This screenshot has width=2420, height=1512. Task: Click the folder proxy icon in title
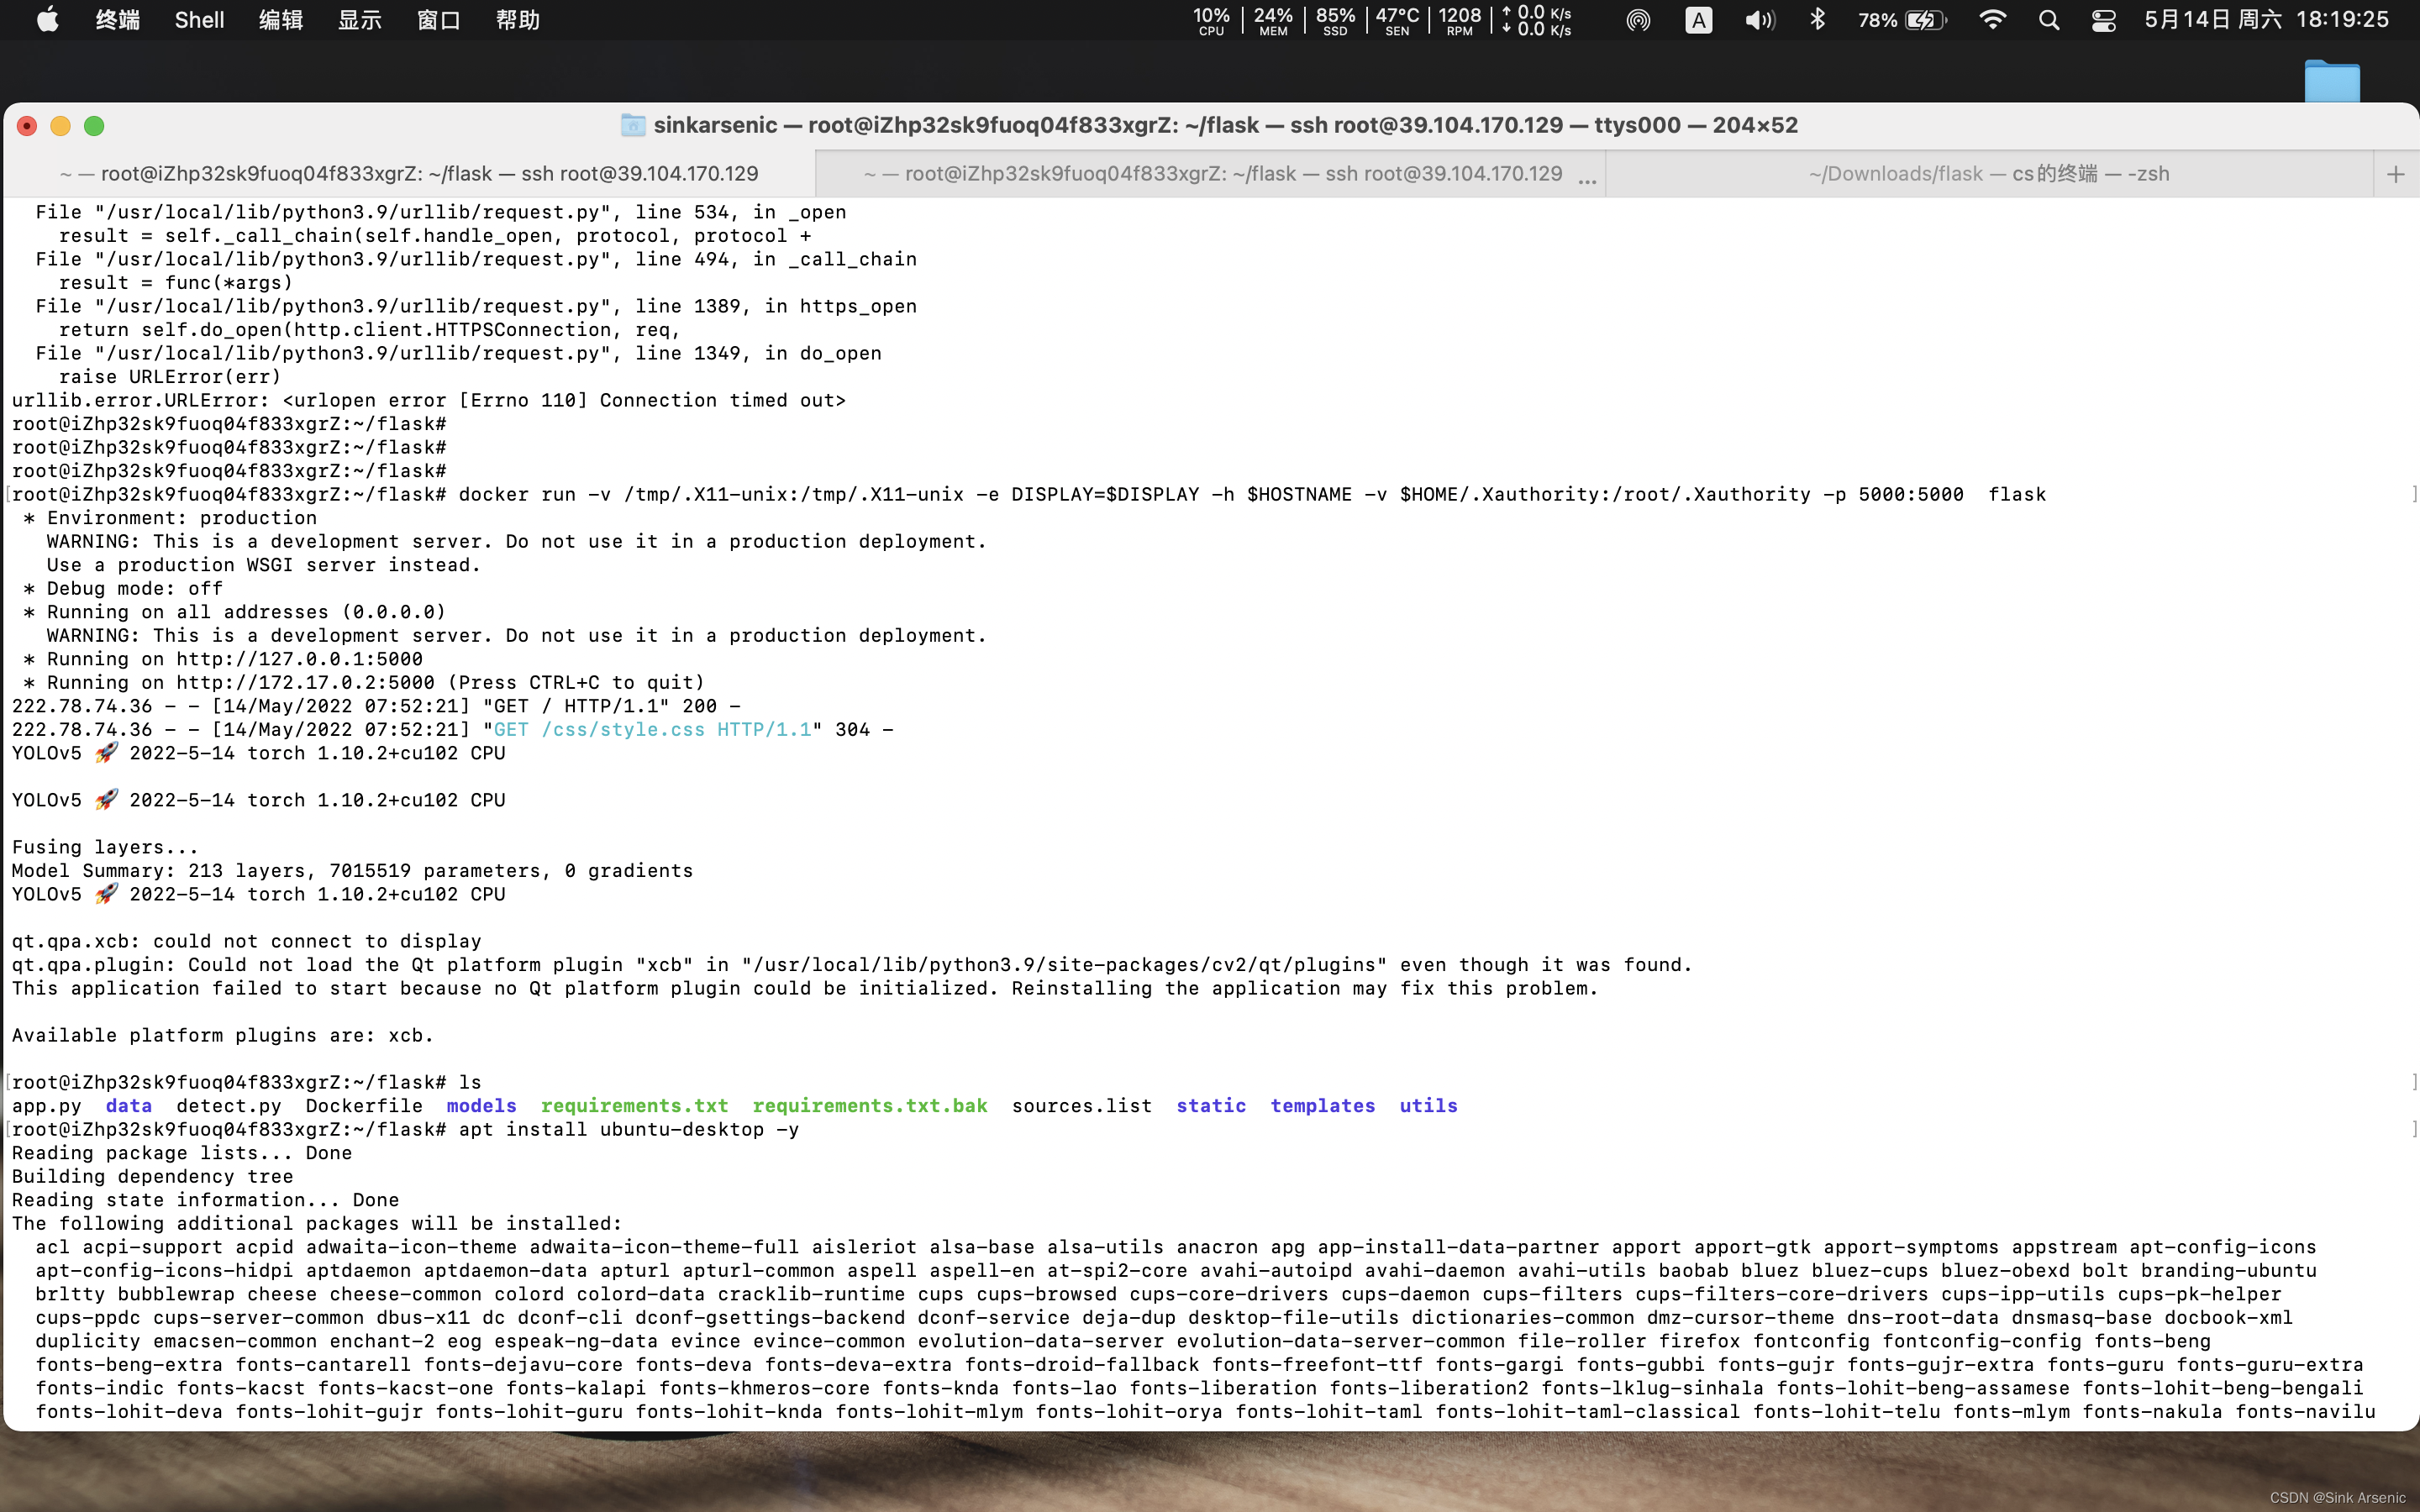click(632, 125)
